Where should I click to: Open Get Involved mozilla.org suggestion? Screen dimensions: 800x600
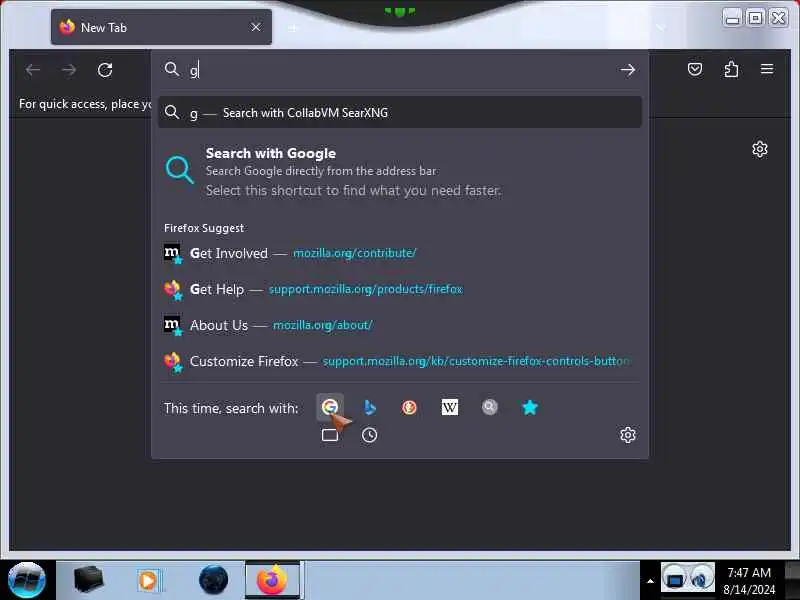tap(400, 253)
